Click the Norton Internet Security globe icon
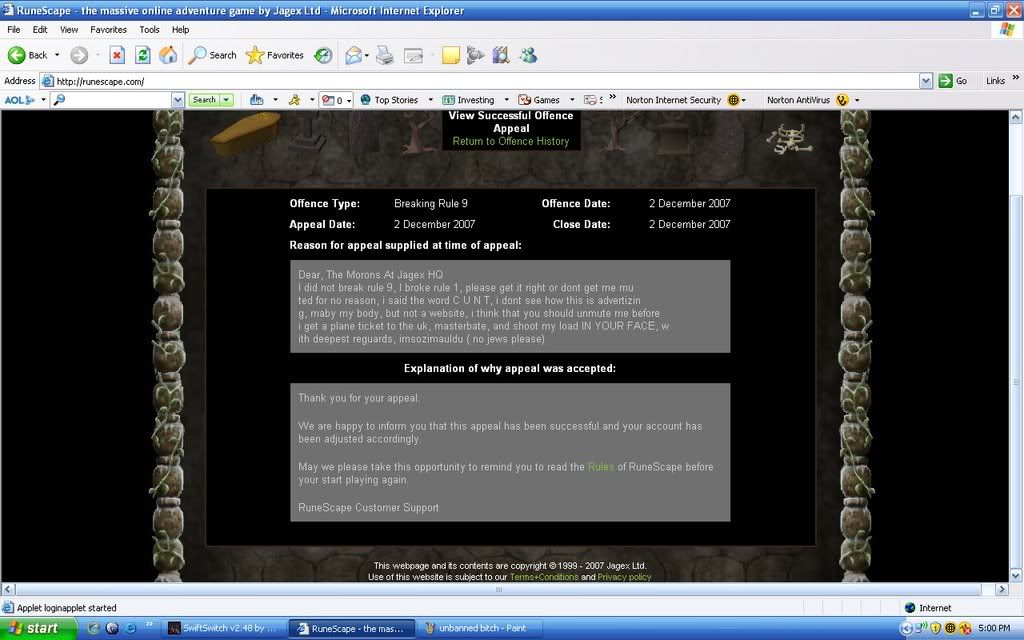Image resolution: width=1024 pixels, height=640 pixels. [733, 100]
